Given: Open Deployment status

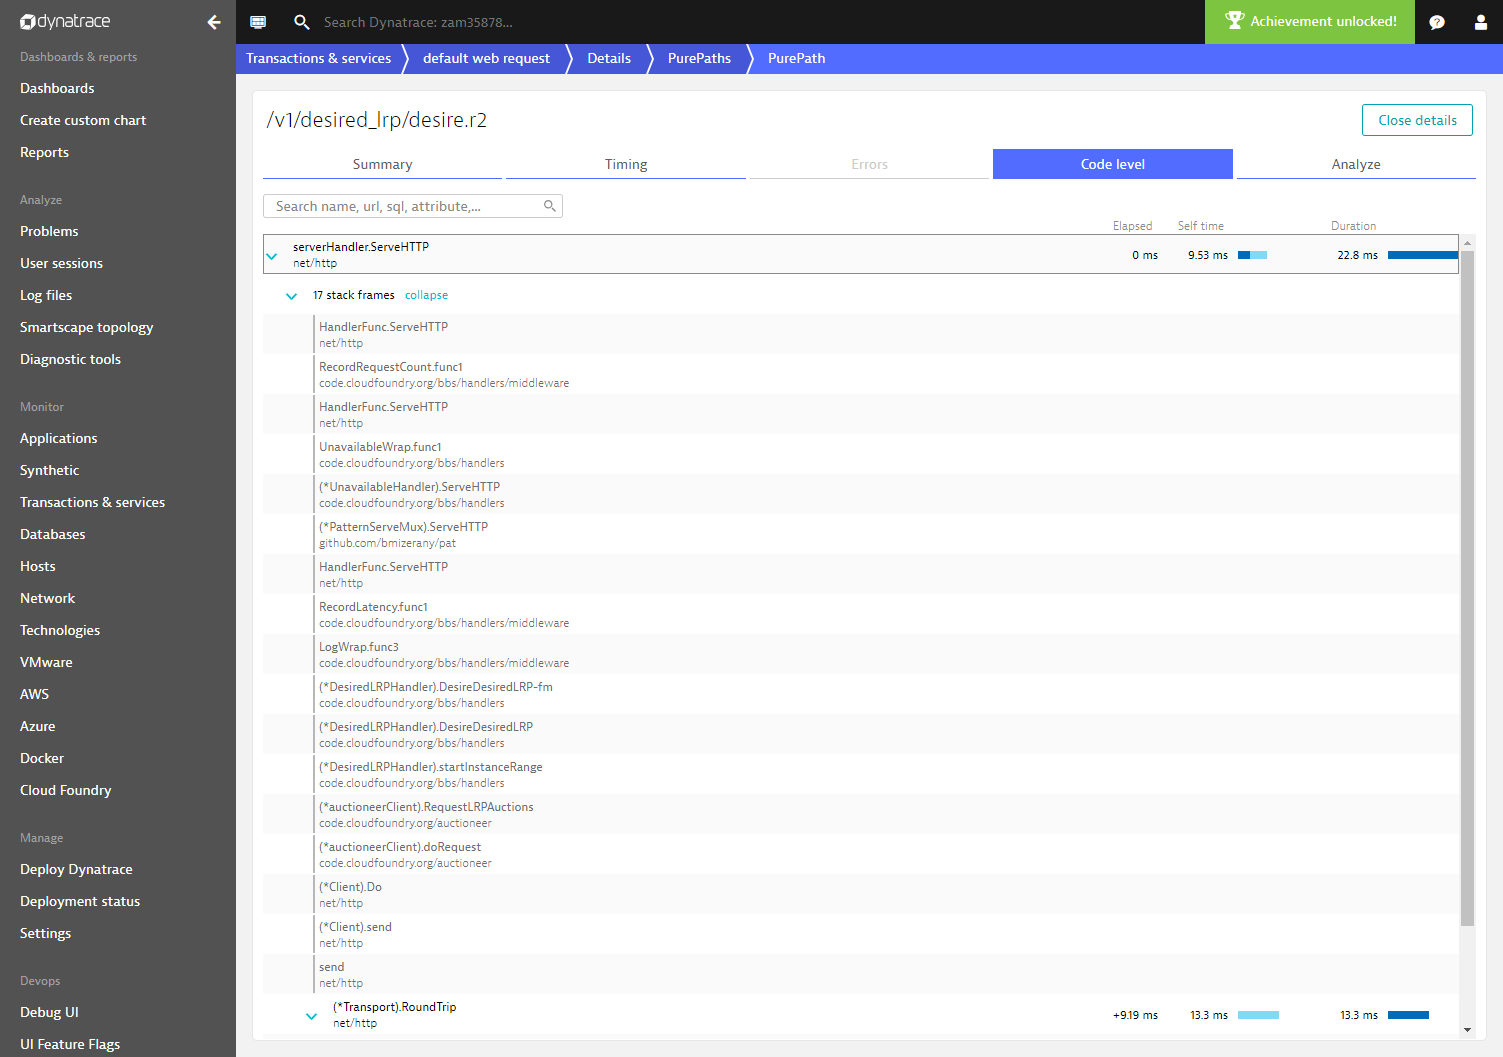Looking at the screenshot, I should pos(80,901).
